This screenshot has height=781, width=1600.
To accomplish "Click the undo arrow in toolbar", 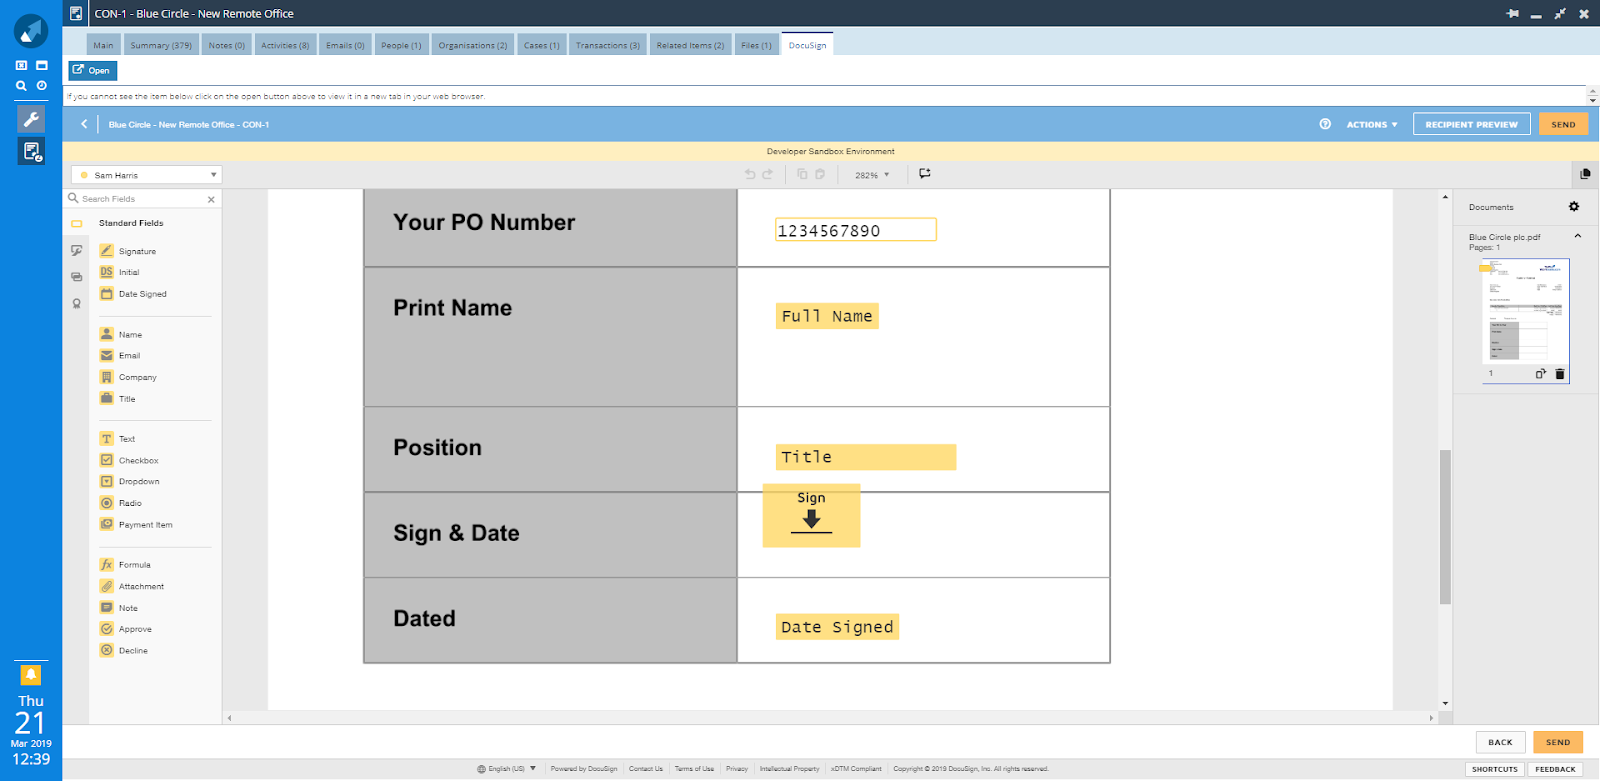I will (750, 174).
